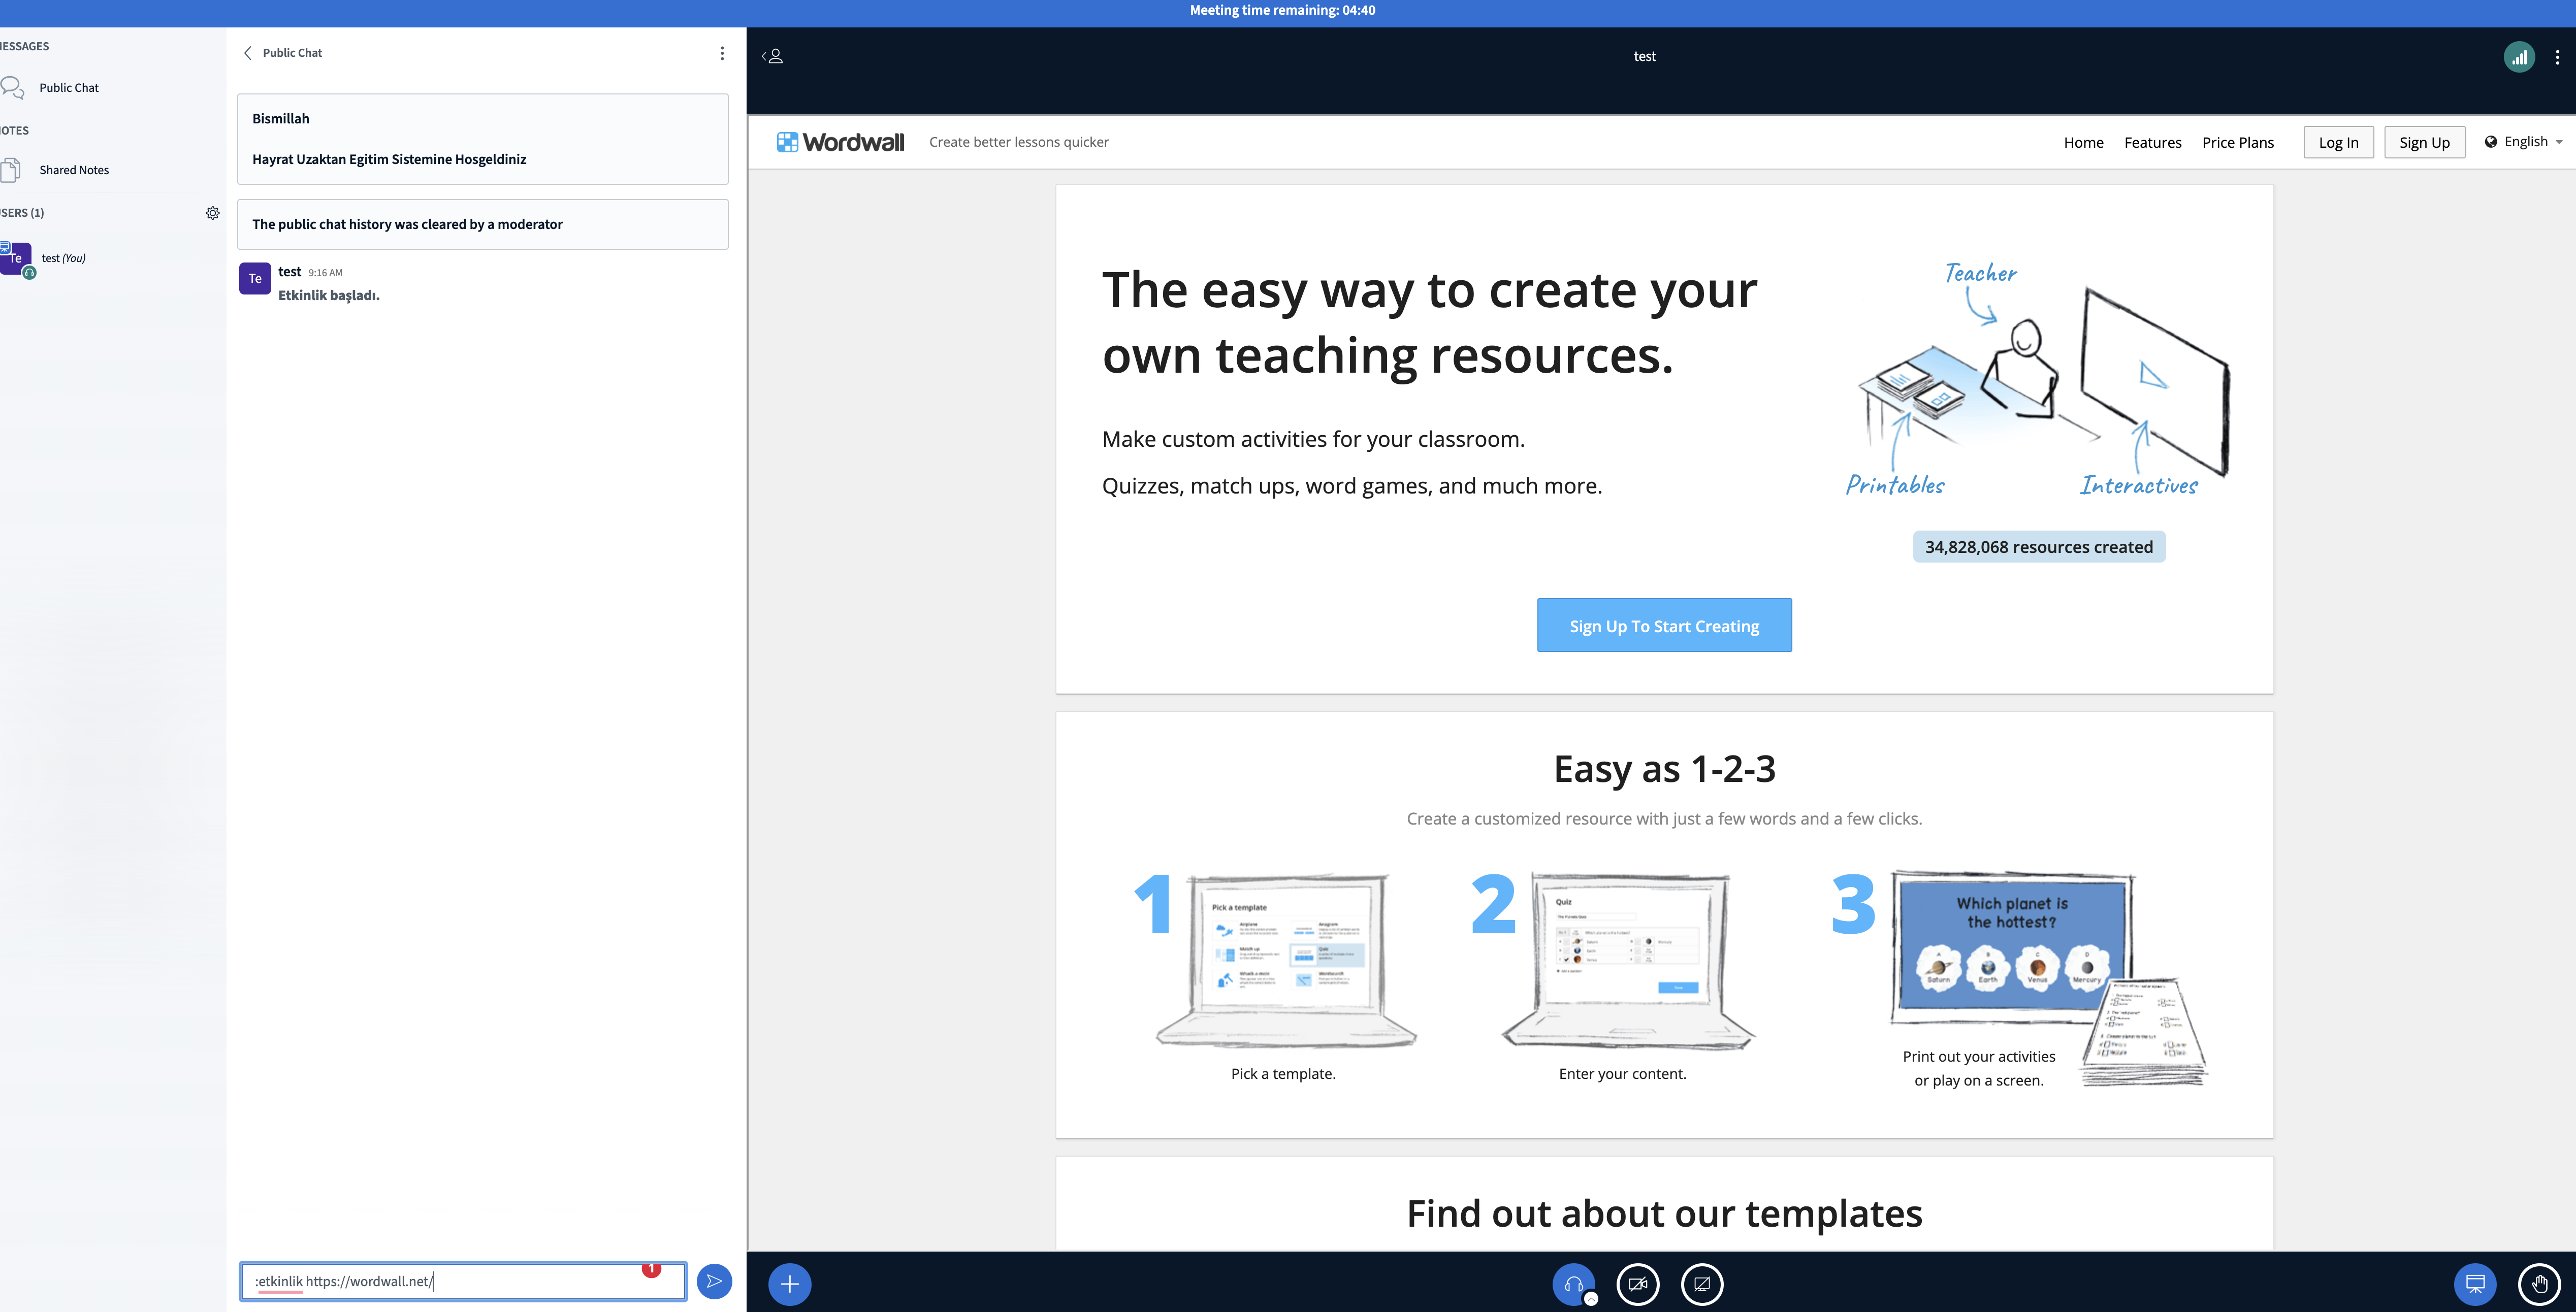Screen dimensions: 2576x1312
Task: Hide the user list via the person icon
Action: click(772, 56)
